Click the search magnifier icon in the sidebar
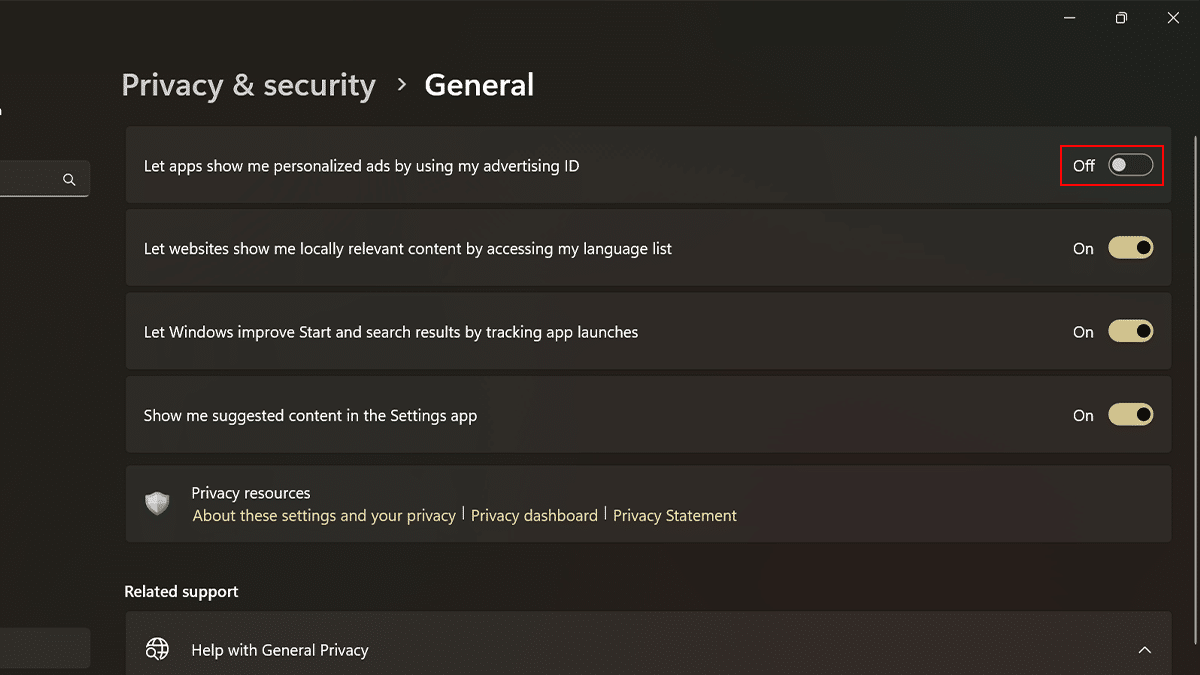 point(69,180)
